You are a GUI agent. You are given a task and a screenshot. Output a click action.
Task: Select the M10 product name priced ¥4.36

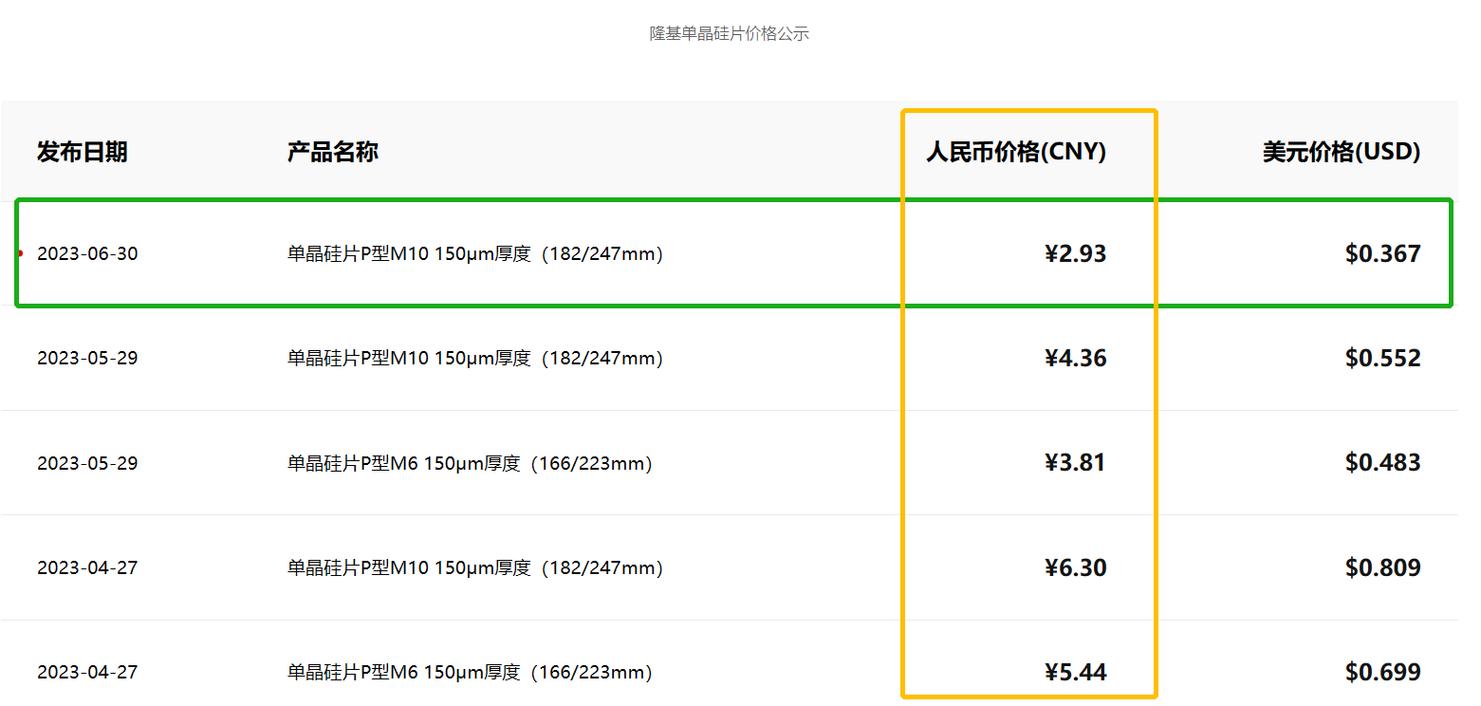point(475,358)
